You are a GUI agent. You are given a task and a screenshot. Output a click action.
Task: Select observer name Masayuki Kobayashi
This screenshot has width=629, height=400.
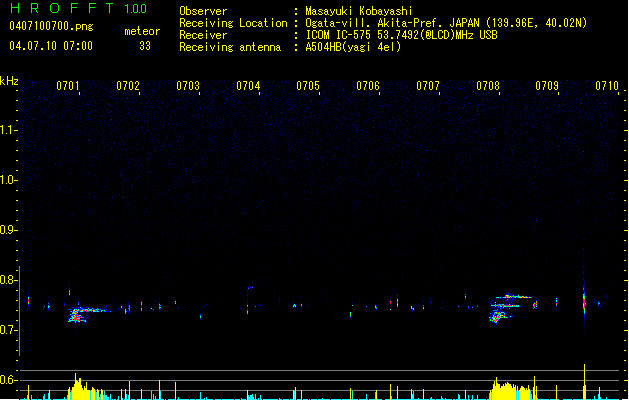tap(359, 11)
